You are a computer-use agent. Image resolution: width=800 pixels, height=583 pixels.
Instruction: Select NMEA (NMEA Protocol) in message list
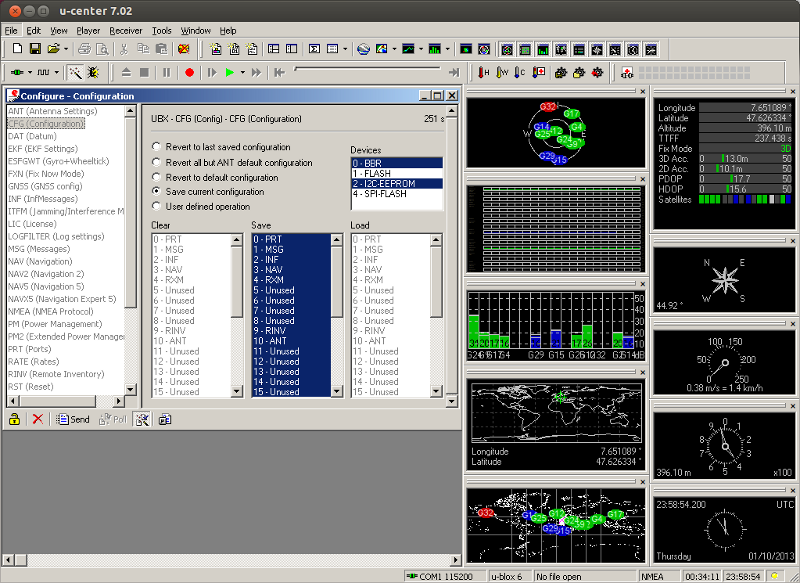point(51,312)
